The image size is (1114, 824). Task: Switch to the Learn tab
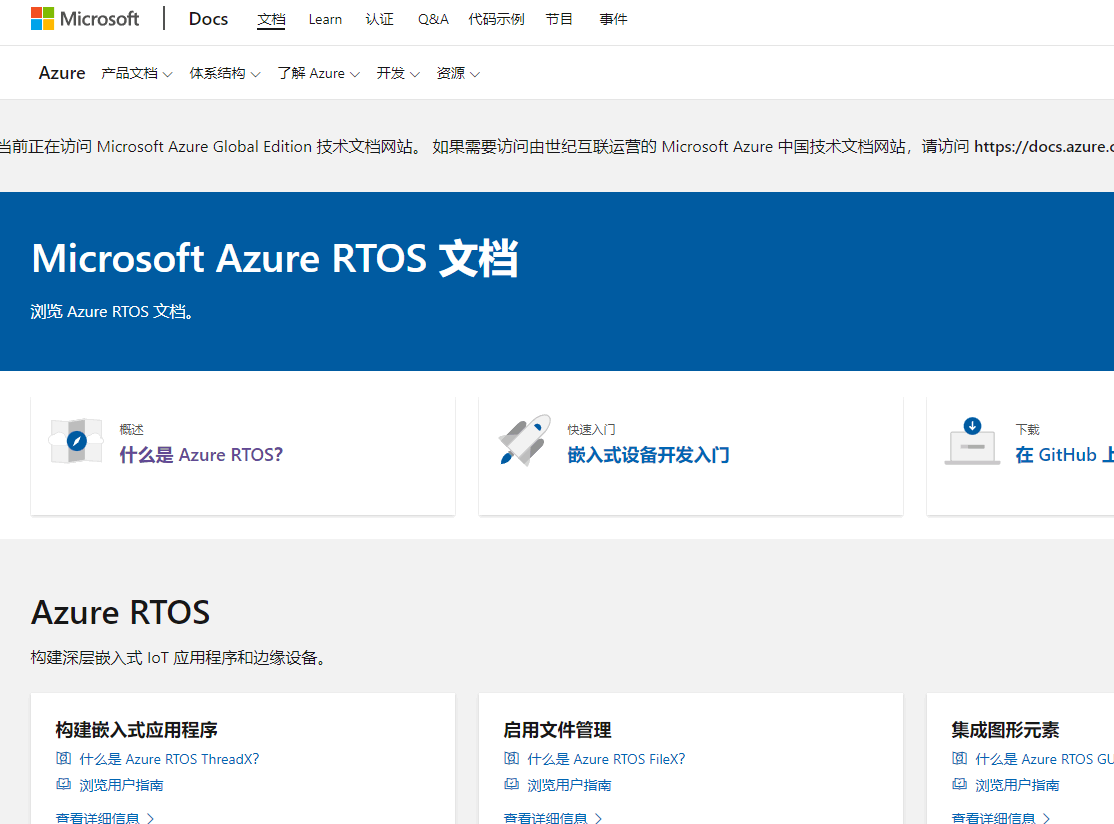point(325,19)
